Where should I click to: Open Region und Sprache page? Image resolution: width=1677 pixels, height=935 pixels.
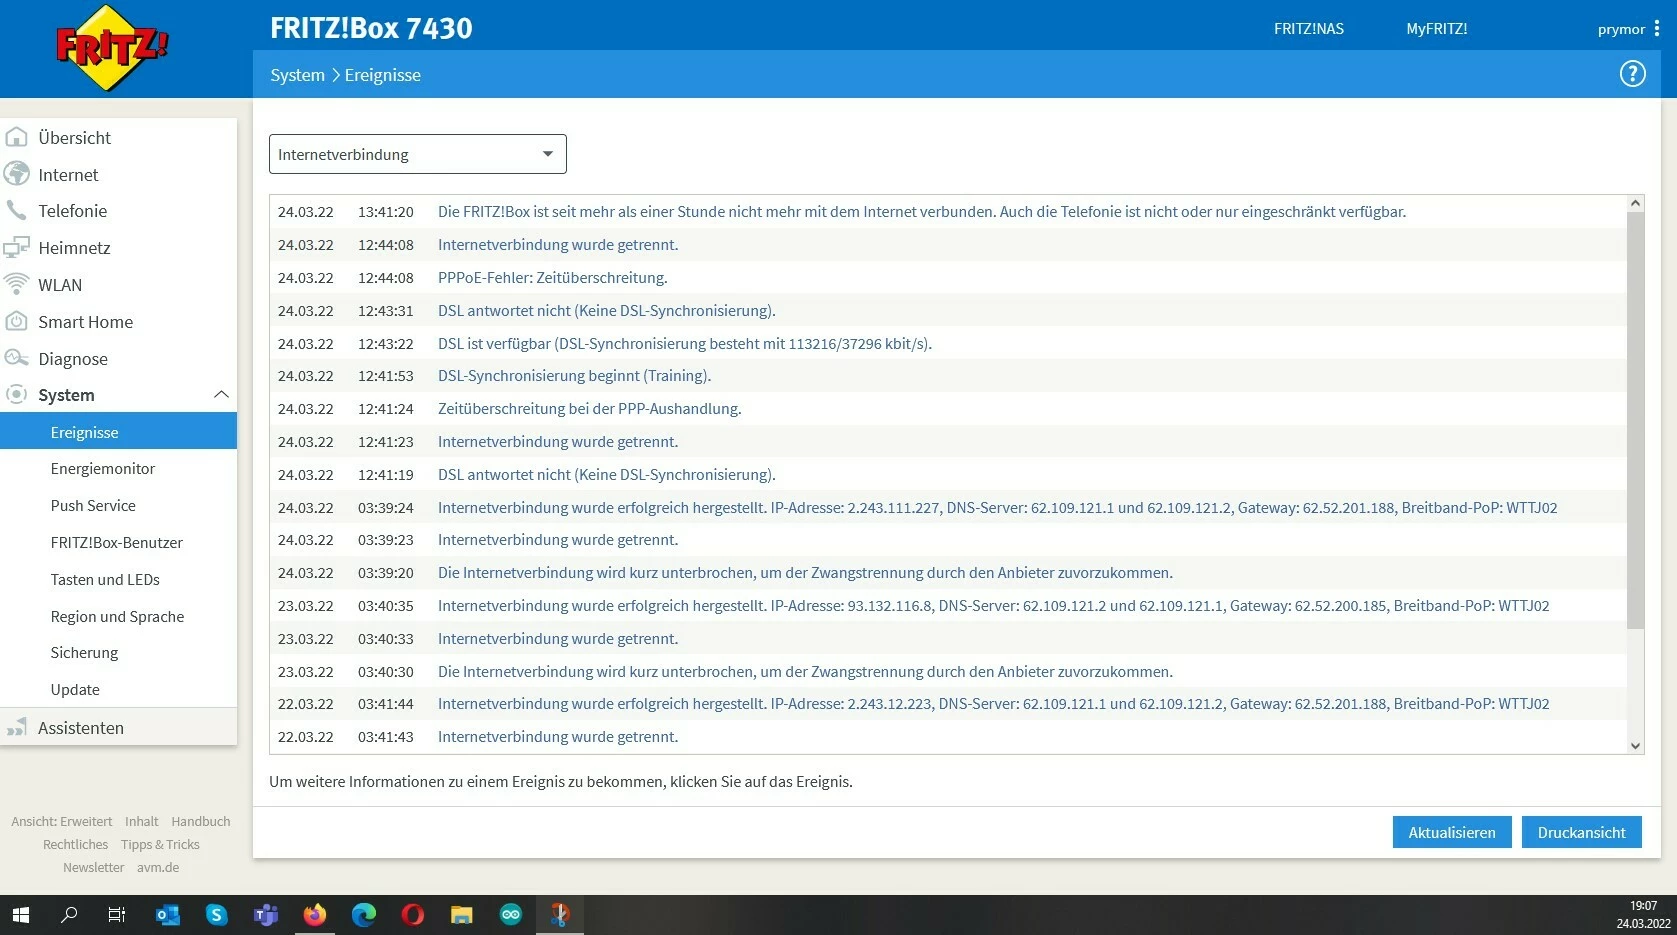click(118, 616)
